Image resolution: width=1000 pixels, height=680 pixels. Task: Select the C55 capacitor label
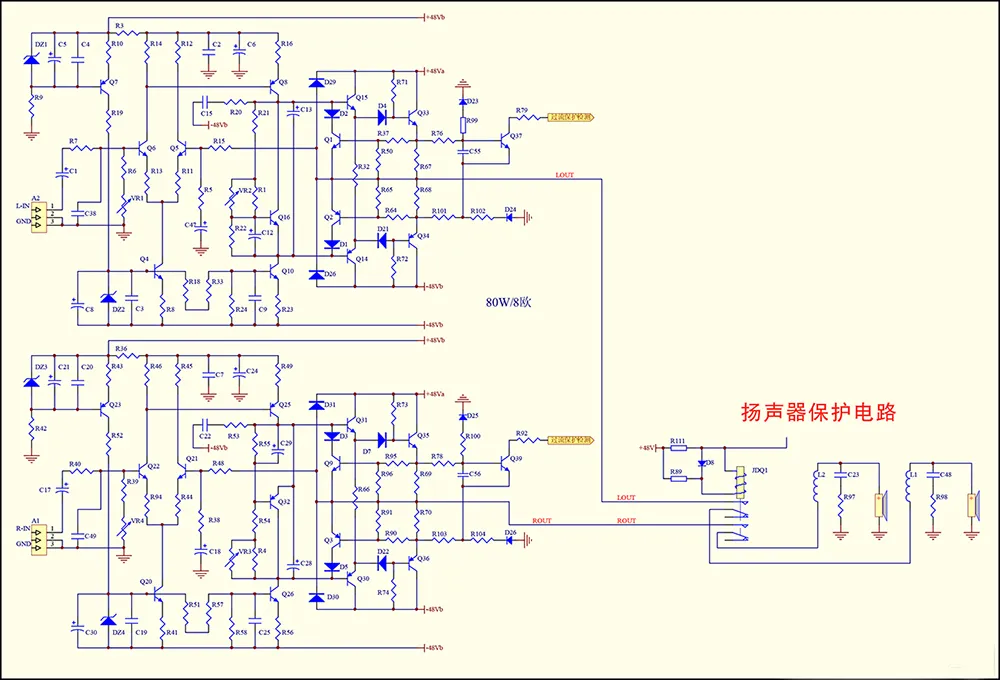click(474, 151)
